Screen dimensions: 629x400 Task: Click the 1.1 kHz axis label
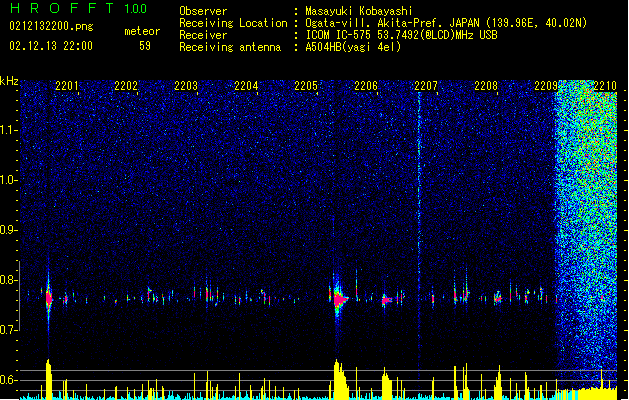9,130
